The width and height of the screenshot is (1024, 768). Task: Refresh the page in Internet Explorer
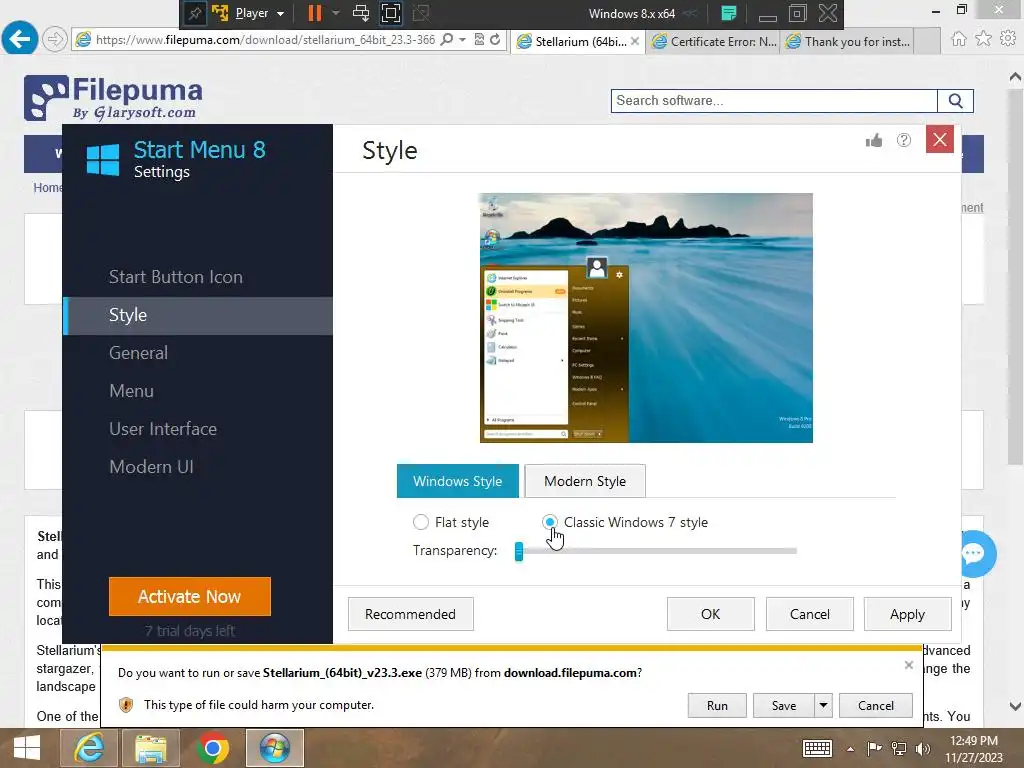(x=495, y=40)
